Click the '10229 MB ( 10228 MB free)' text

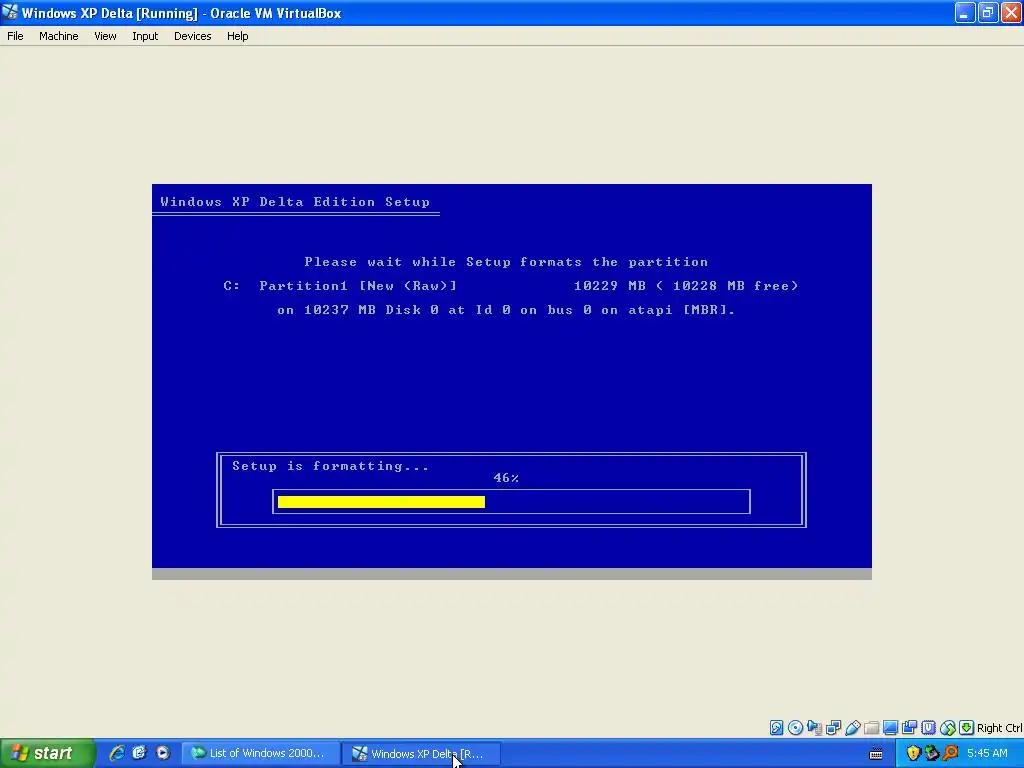(x=686, y=285)
